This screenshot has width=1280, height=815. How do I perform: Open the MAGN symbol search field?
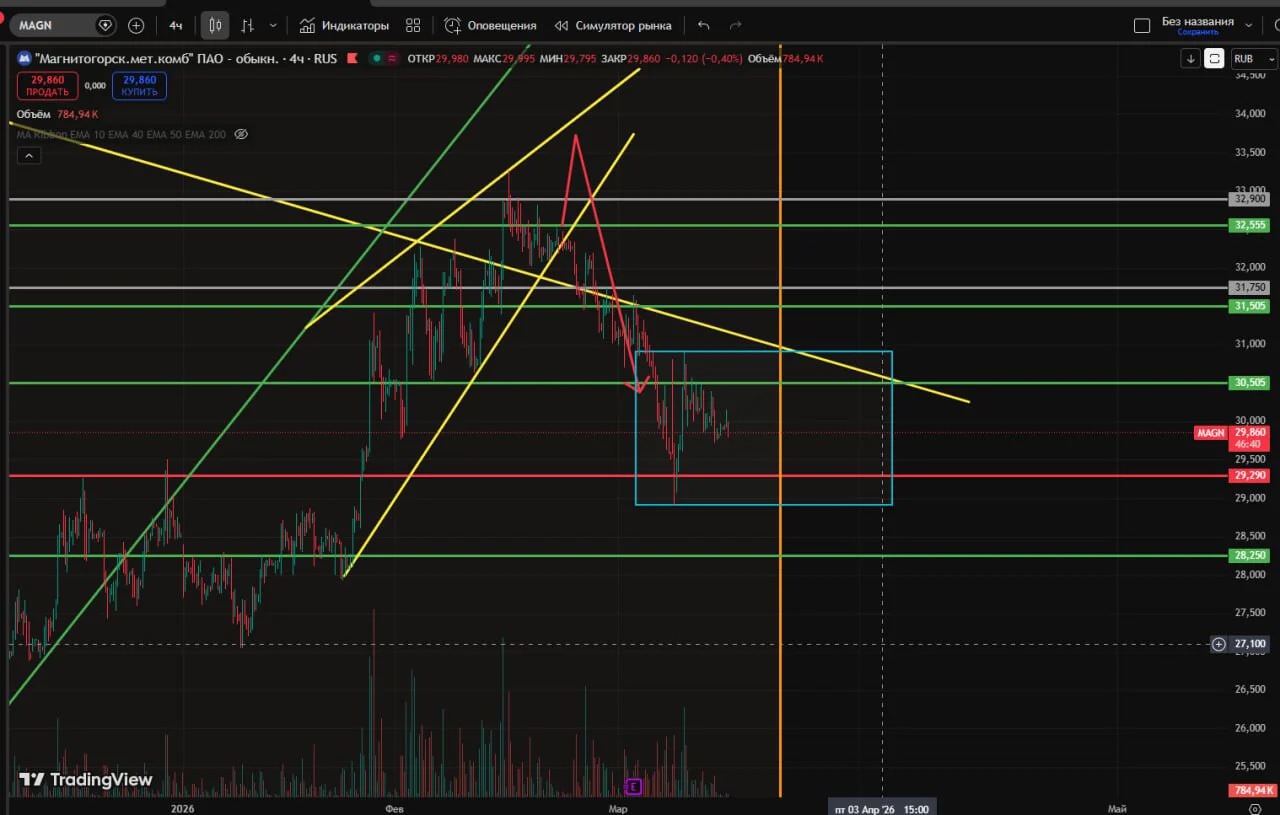[x=62, y=25]
